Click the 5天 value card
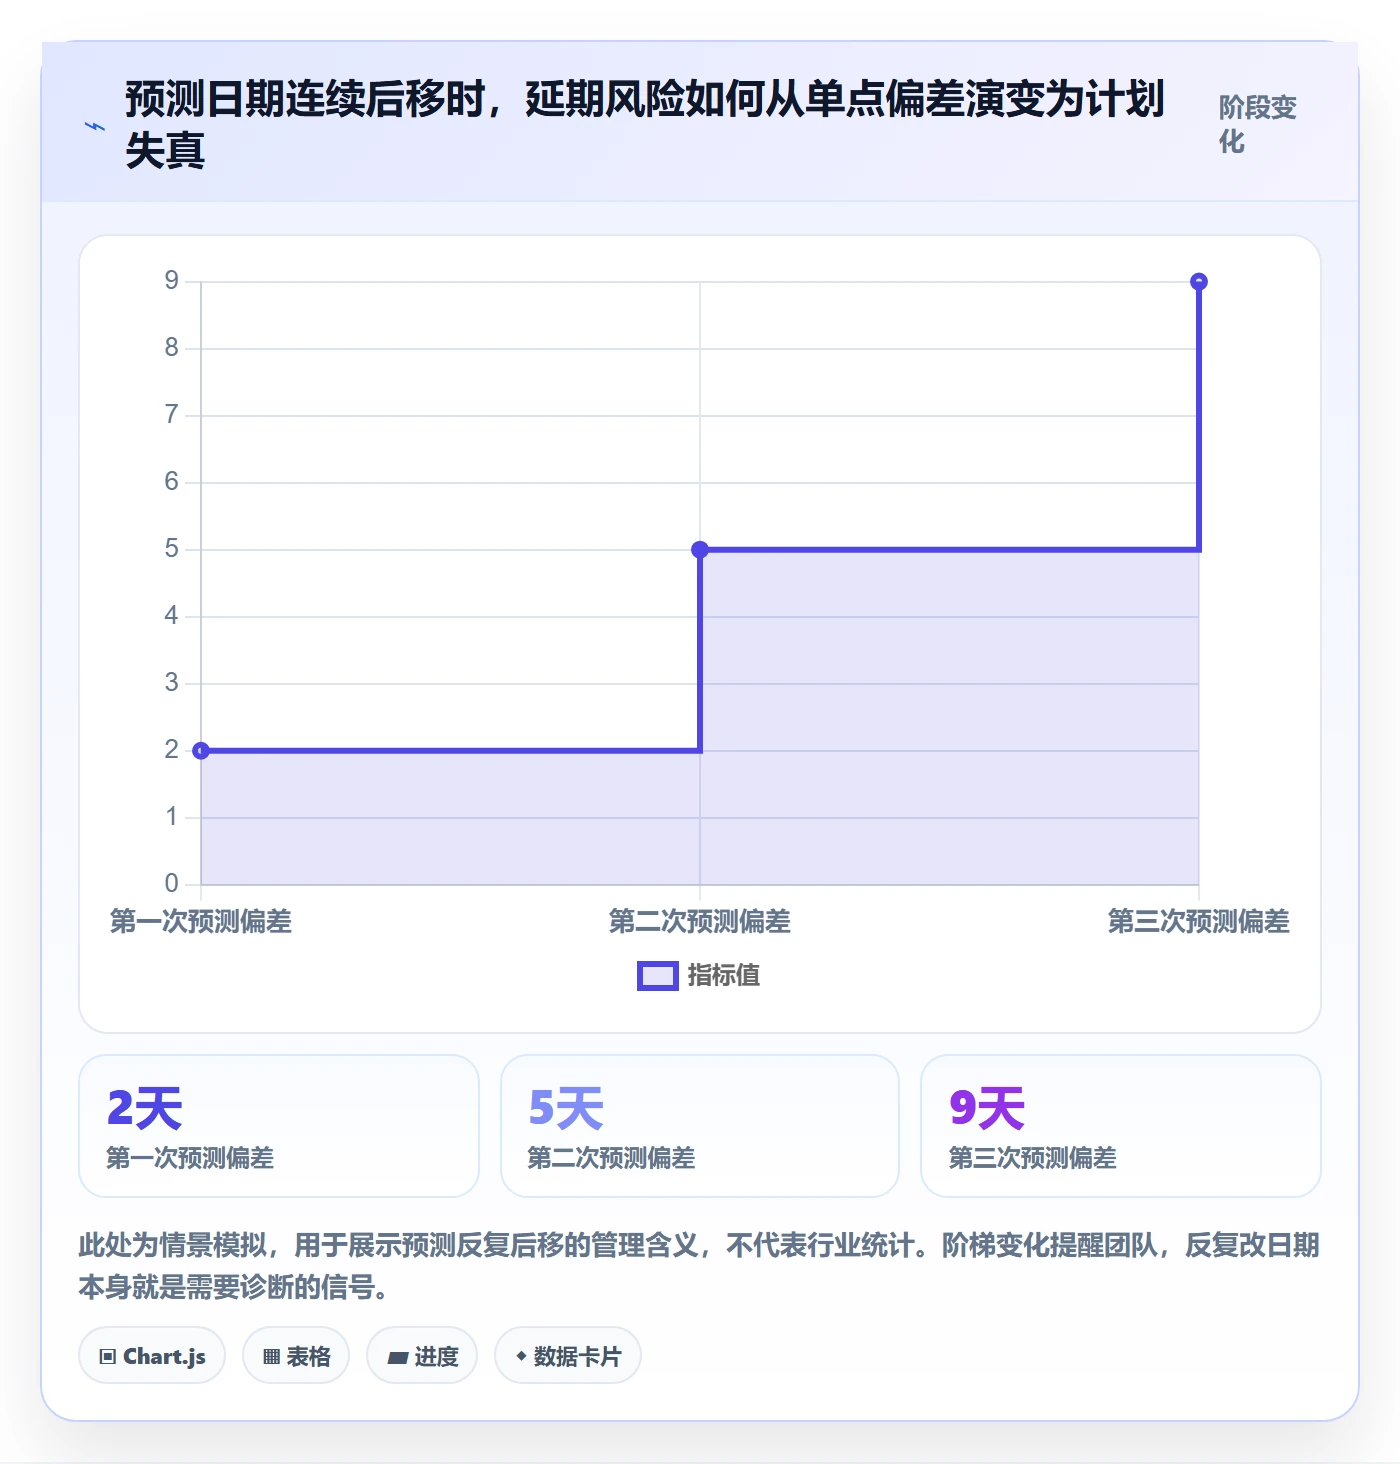The width and height of the screenshot is (1400, 1464). [x=700, y=1126]
